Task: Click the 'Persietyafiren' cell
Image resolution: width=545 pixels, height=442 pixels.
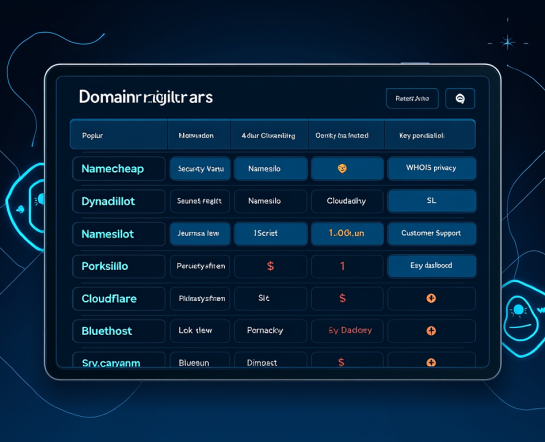Action: coord(200,266)
